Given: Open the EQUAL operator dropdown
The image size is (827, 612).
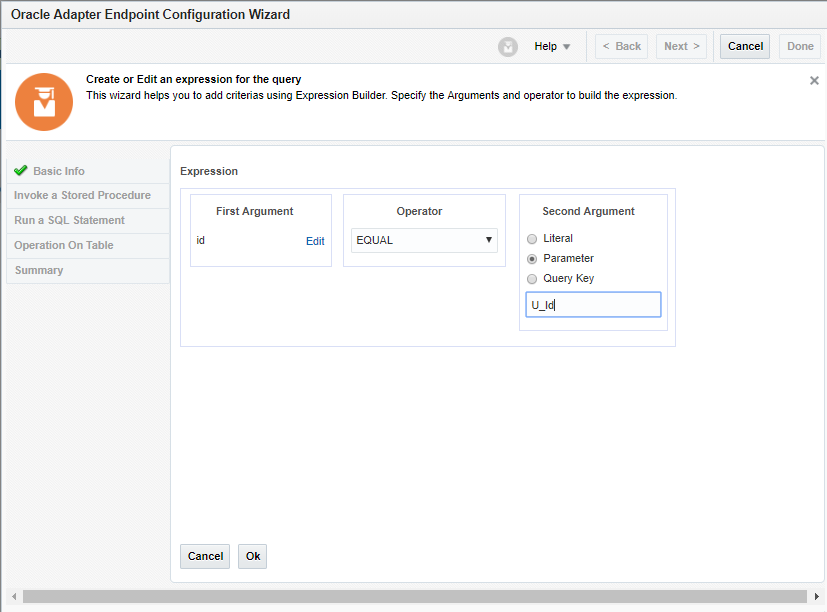Looking at the screenshot, I should (x=424, y=240).
